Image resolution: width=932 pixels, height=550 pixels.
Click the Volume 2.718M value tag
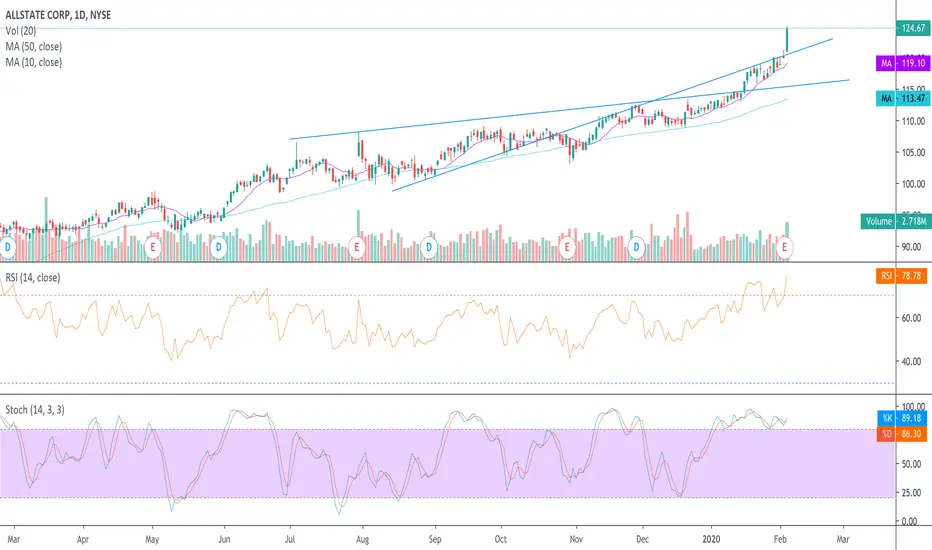coord(896,221)
